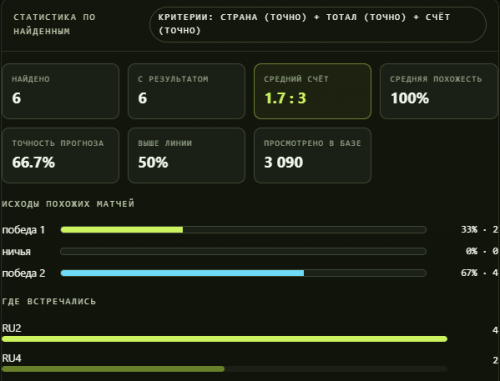Open the highlighted СРЕДНИЙ СЧЁТ card
Viewport: 500px width, 381px height.
tap(313, 91)
